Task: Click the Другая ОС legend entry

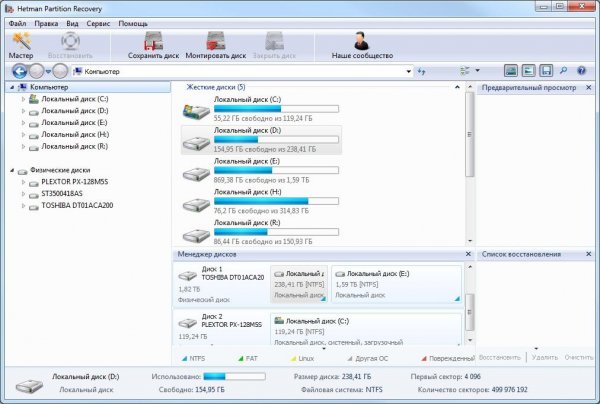Action: [x=368, y=358]
